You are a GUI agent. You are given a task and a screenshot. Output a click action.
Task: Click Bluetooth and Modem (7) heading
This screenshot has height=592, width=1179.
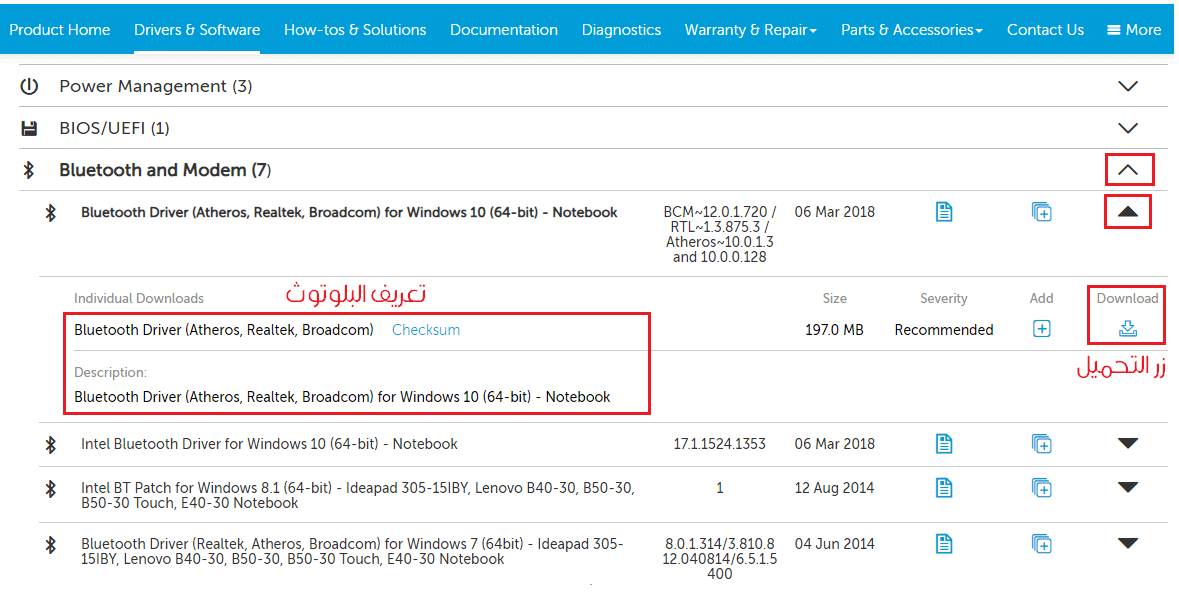[x=165, y=170]
